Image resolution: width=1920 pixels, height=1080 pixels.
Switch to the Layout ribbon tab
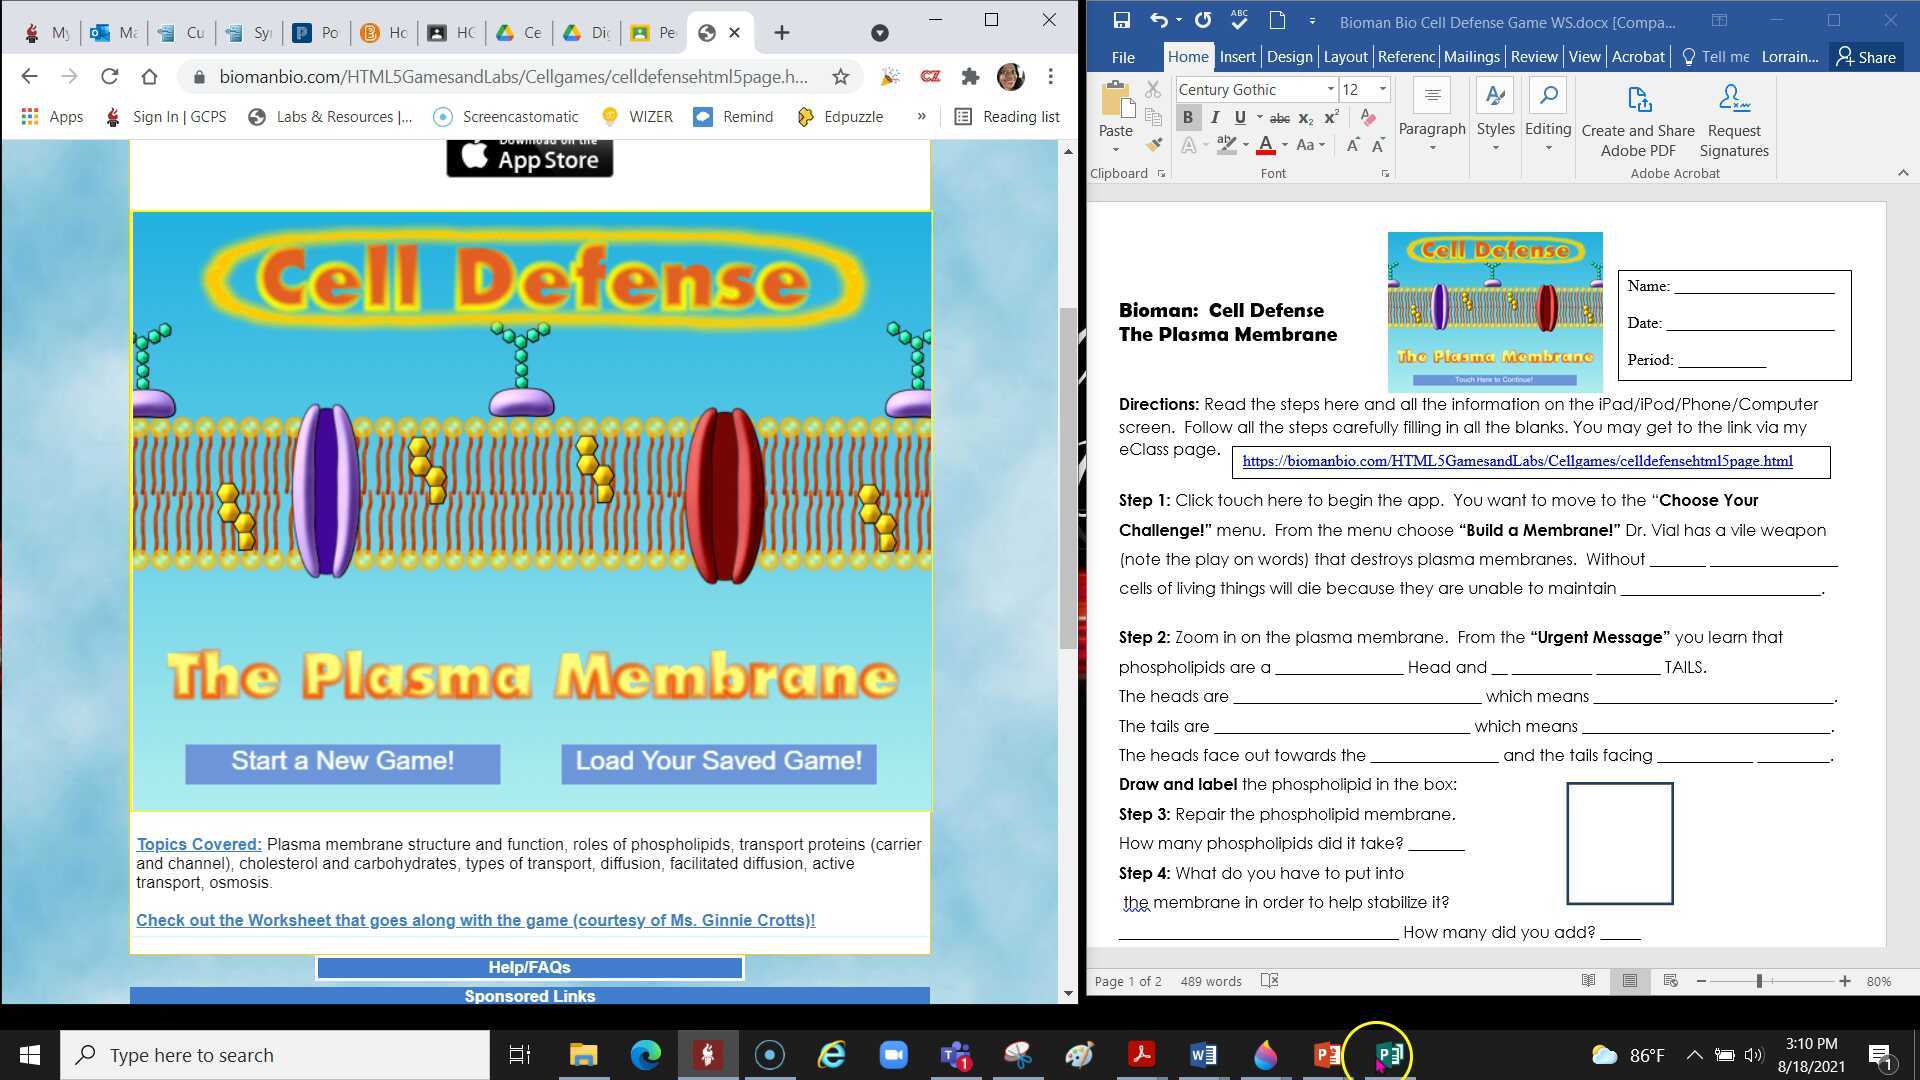(x=1345, y=57)
